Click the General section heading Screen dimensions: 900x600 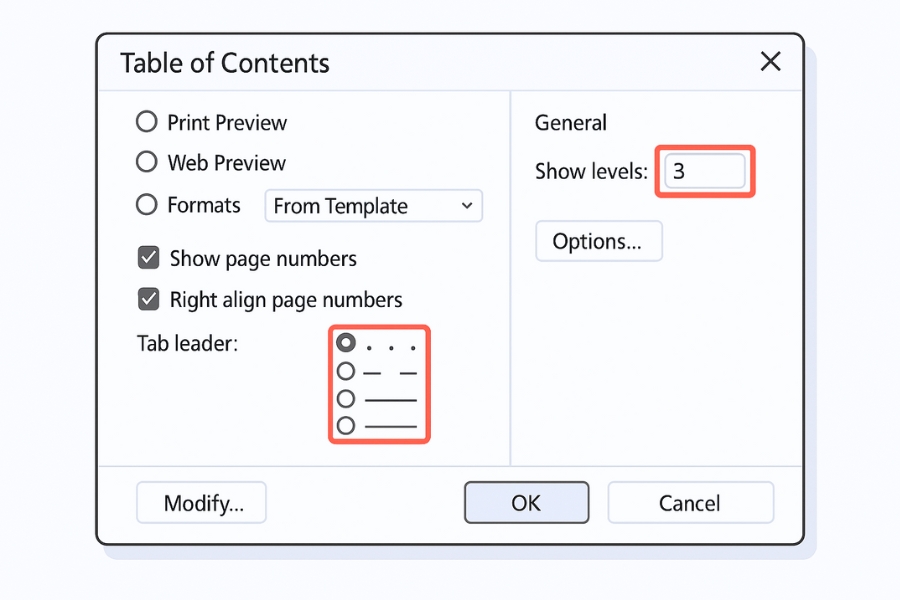[x=570, y=123]
